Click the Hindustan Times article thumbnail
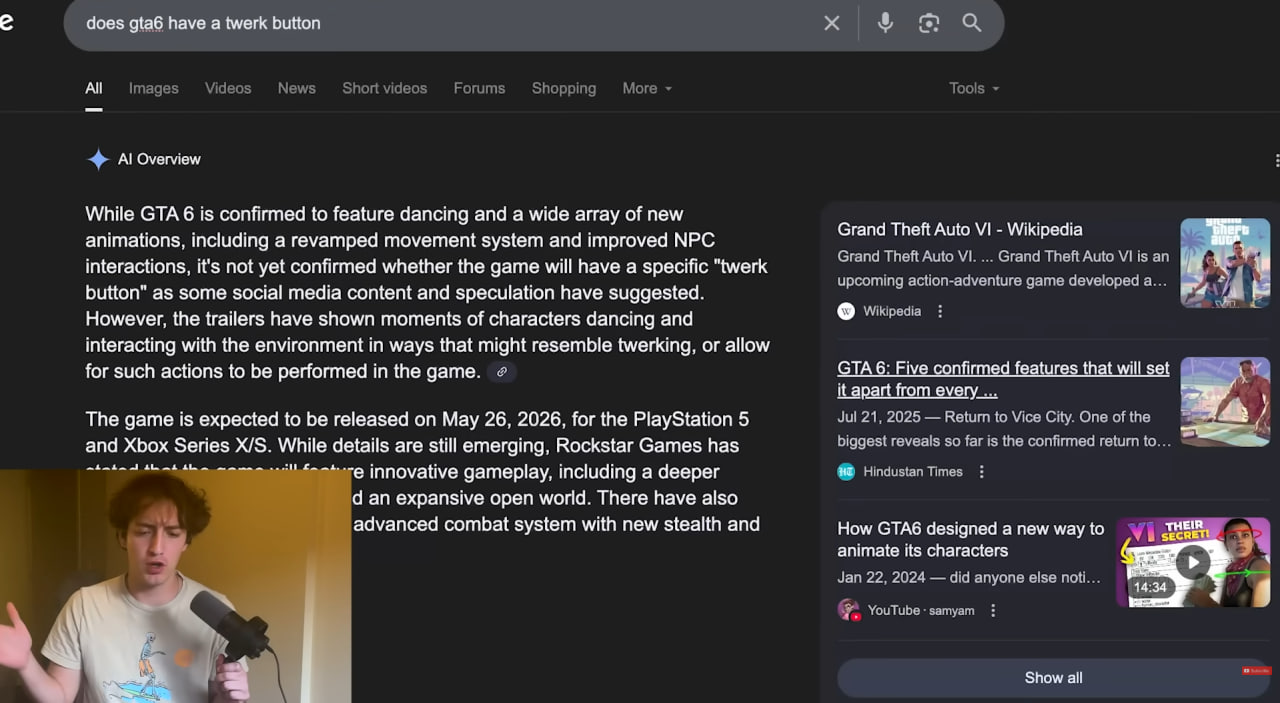1280x703 pixels. tap(1224, 402)
